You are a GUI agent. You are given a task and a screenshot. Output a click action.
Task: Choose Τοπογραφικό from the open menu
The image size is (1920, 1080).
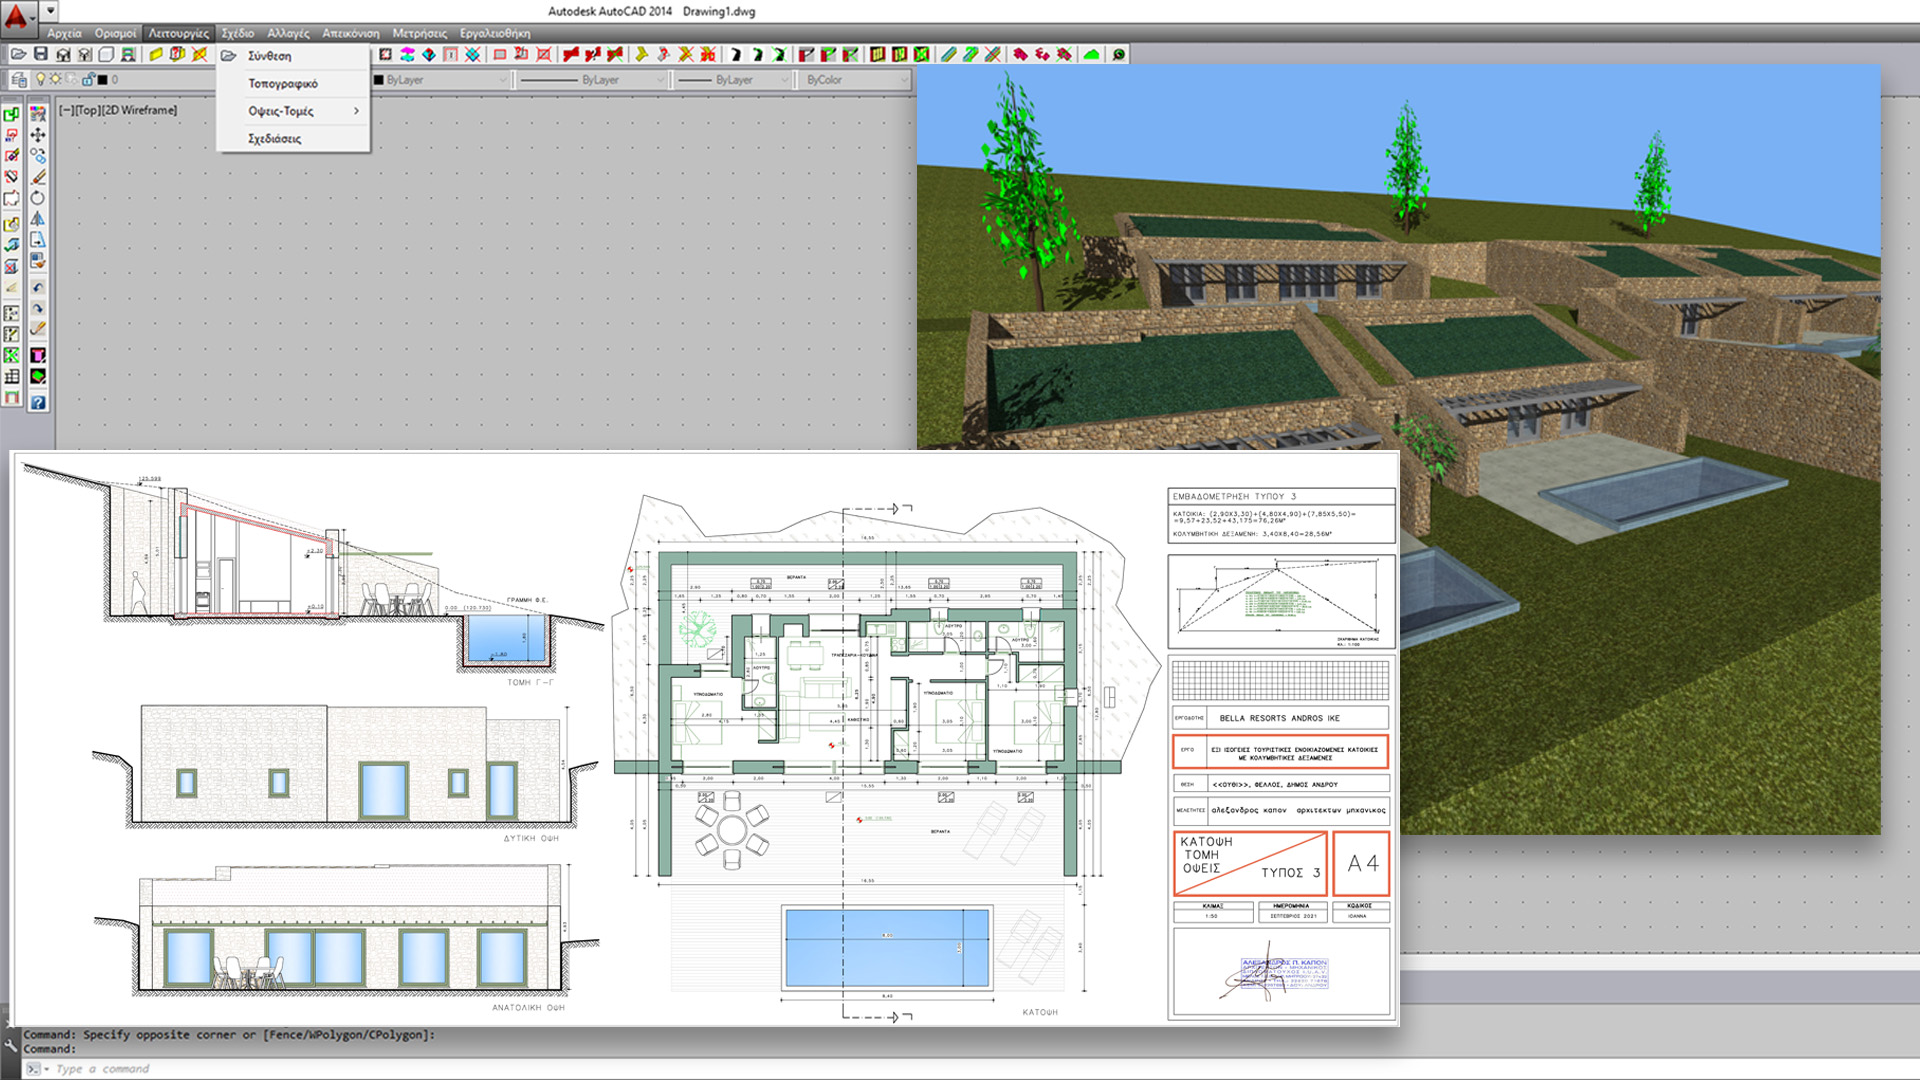coord(283,84)
